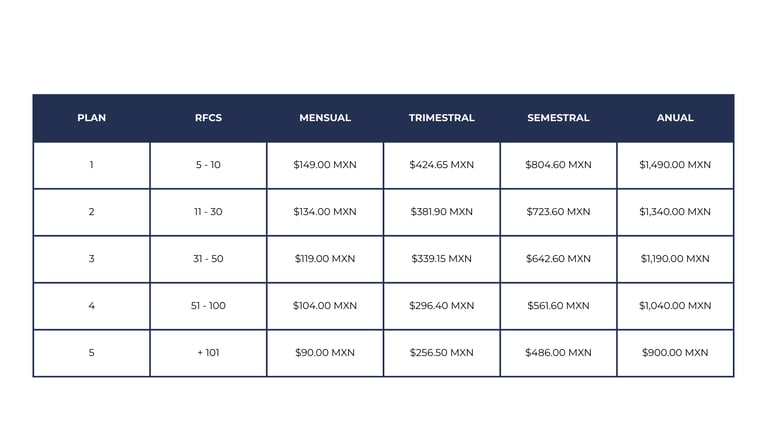Click the $561.60 MXN semestral price
The width and height of the screenshot is (768, 445).
point(558,306)
